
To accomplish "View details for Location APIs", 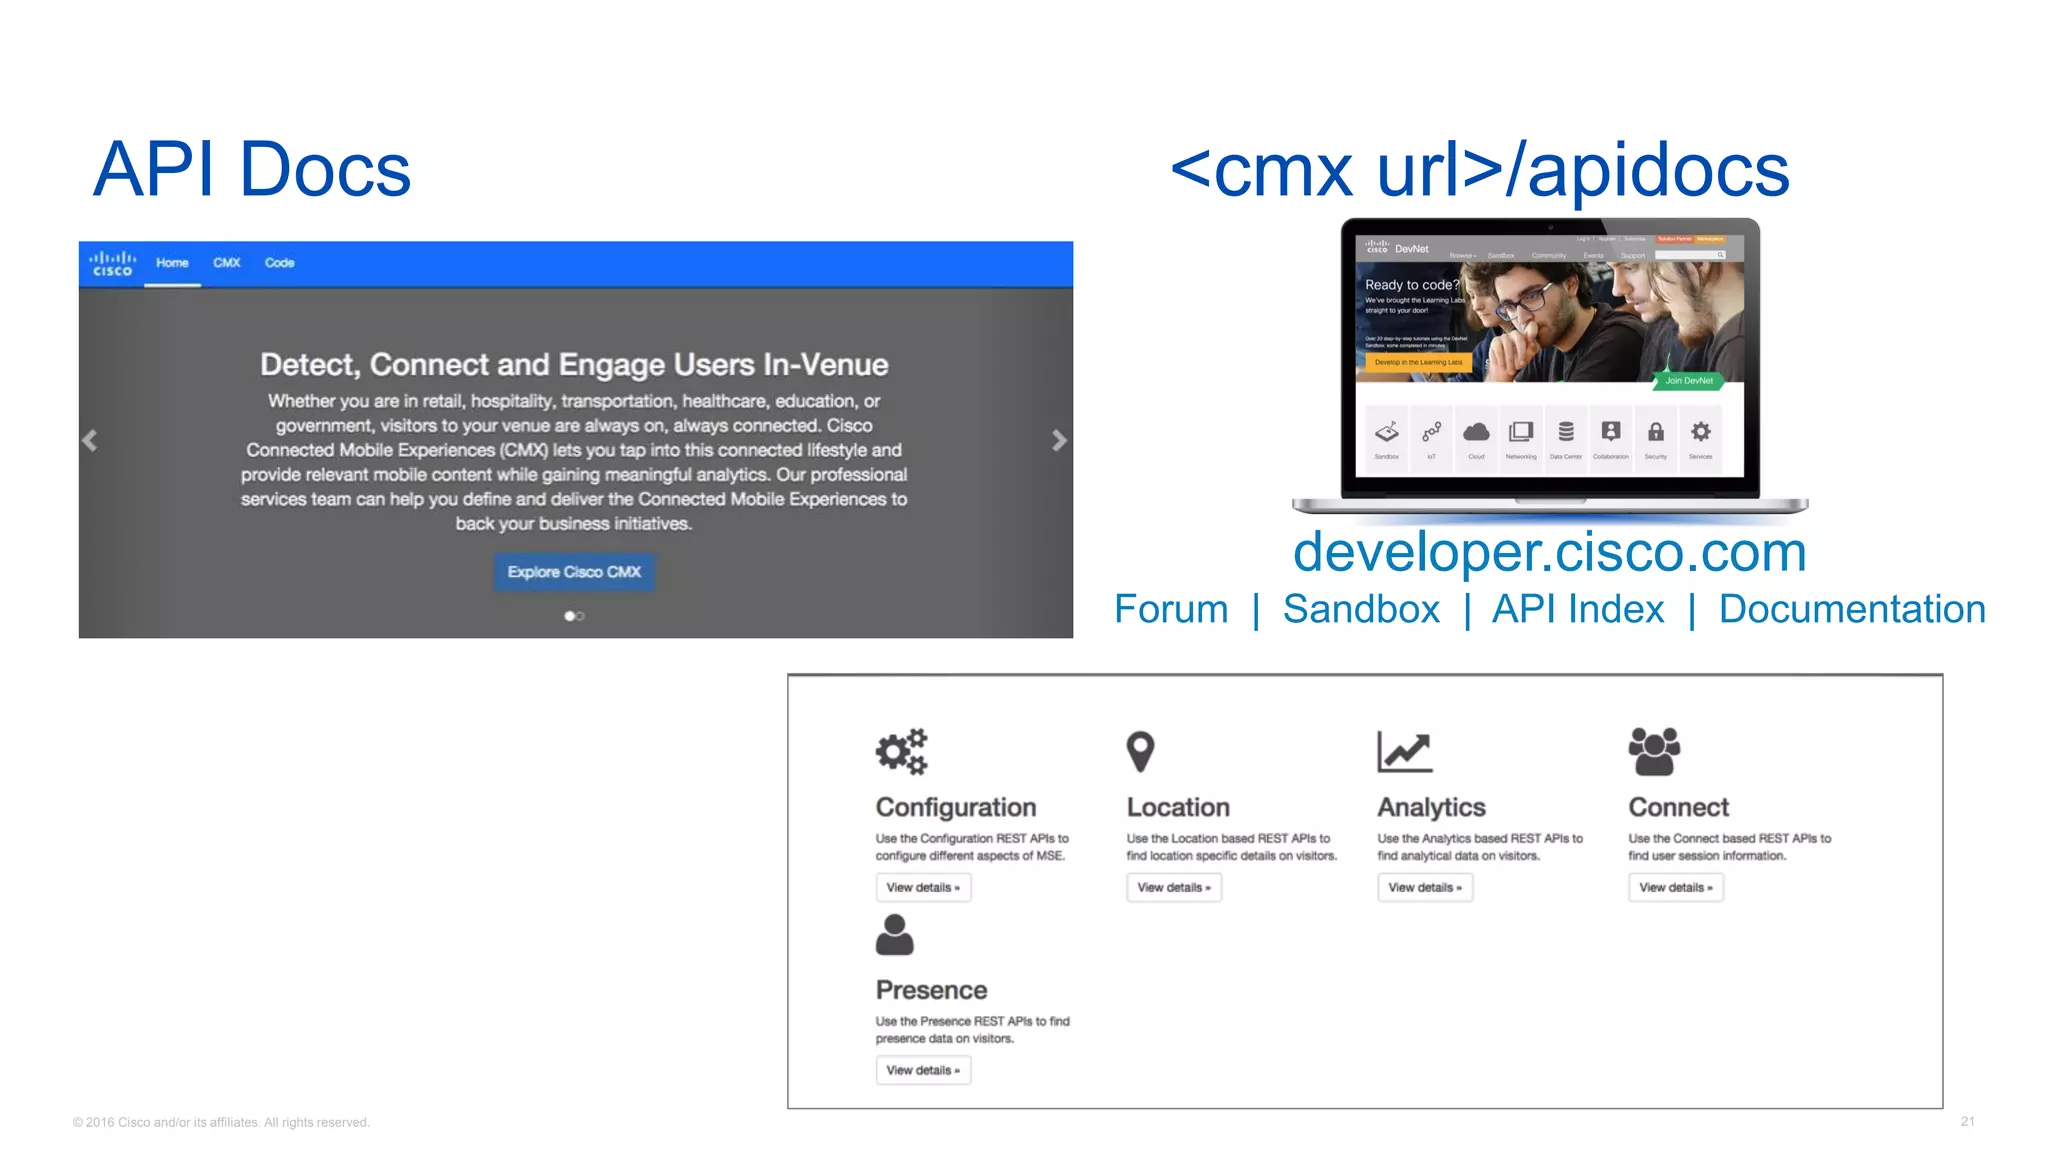I will (x=1174, y=888).
